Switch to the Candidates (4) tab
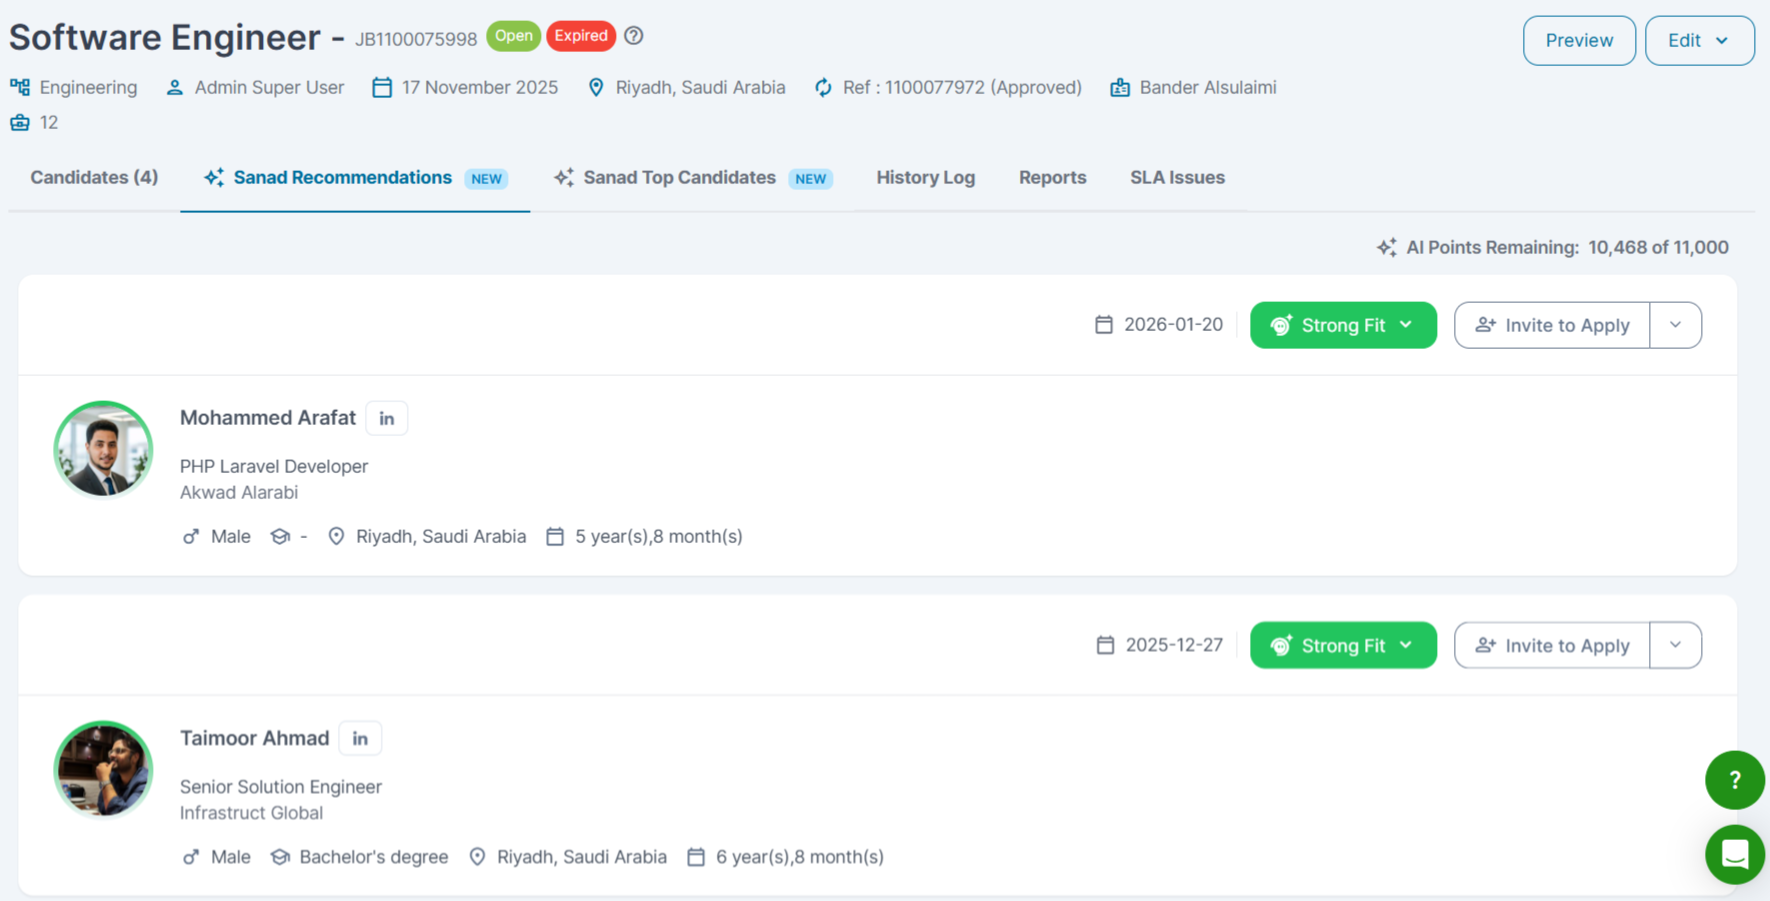 click(x=94, y=178)
